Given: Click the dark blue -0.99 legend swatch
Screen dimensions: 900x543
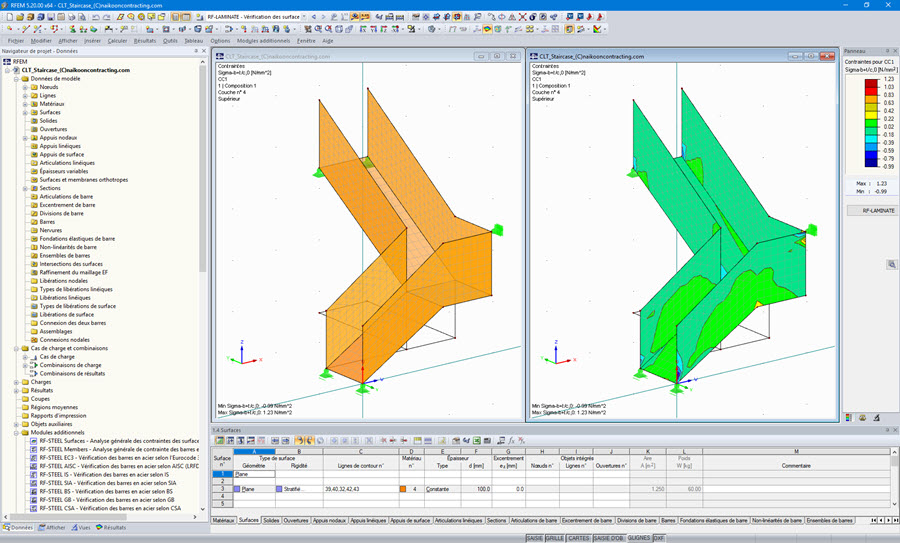Looking at the screenshot, I should click(x=871, y=163).
